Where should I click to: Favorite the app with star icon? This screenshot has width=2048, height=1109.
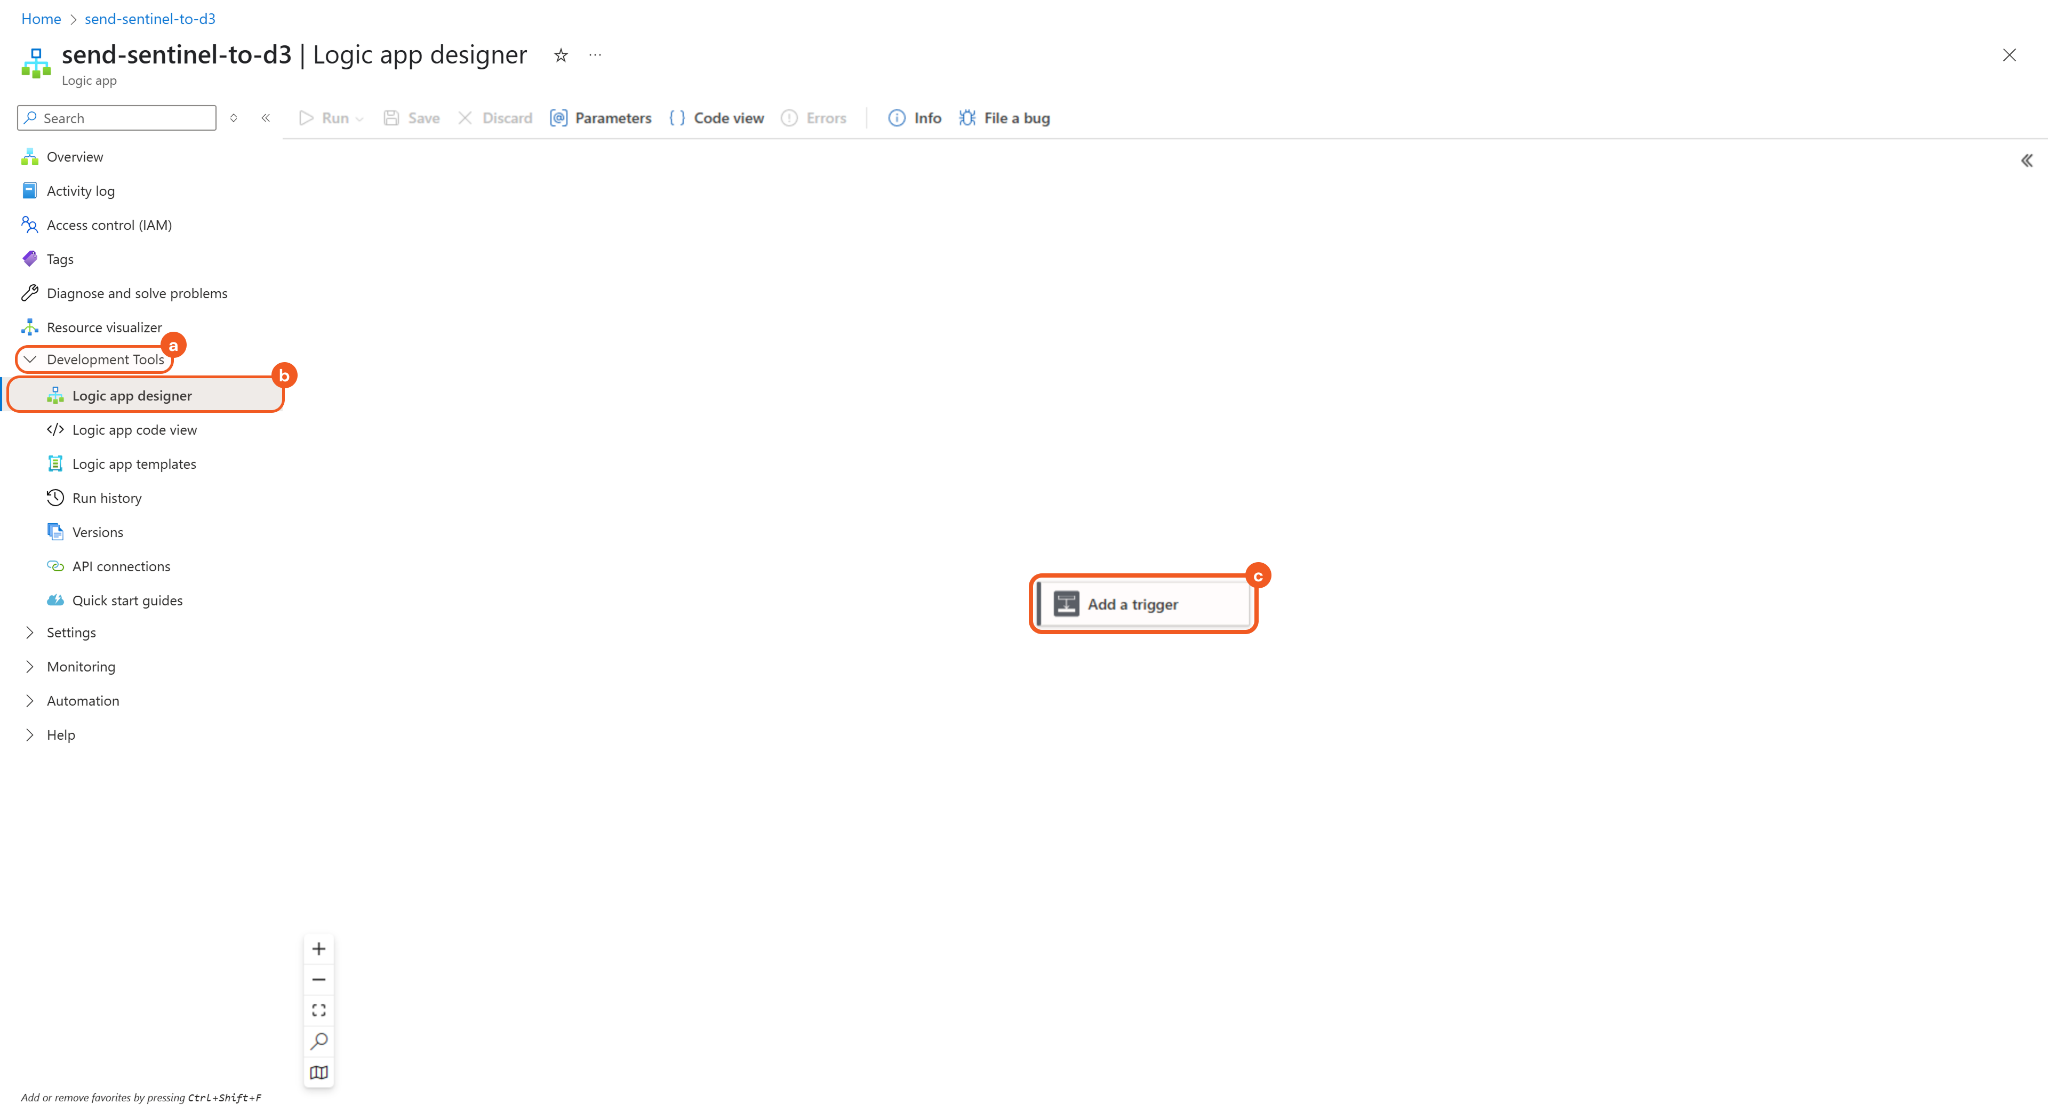(x=561, y=56)
